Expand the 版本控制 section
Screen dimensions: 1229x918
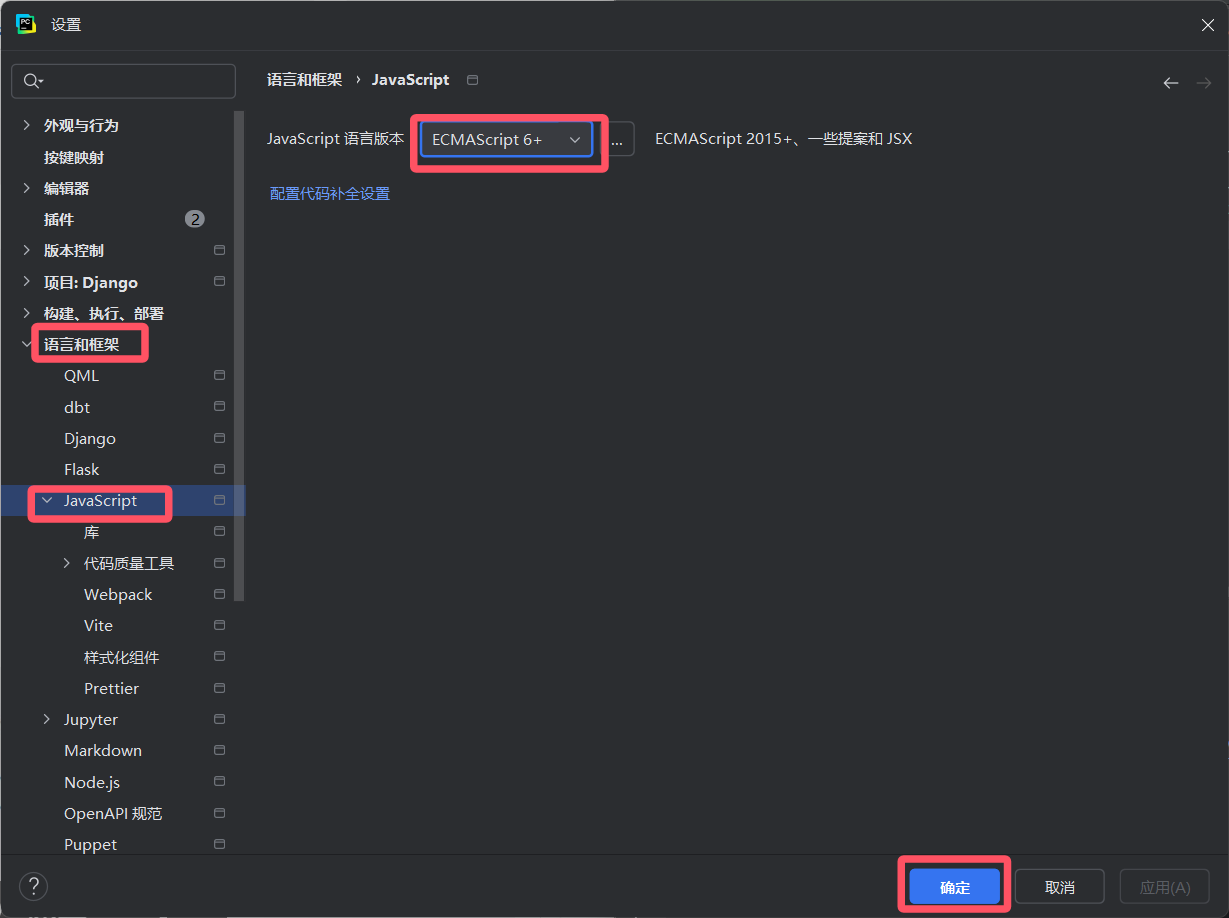(x=27, y=250)
